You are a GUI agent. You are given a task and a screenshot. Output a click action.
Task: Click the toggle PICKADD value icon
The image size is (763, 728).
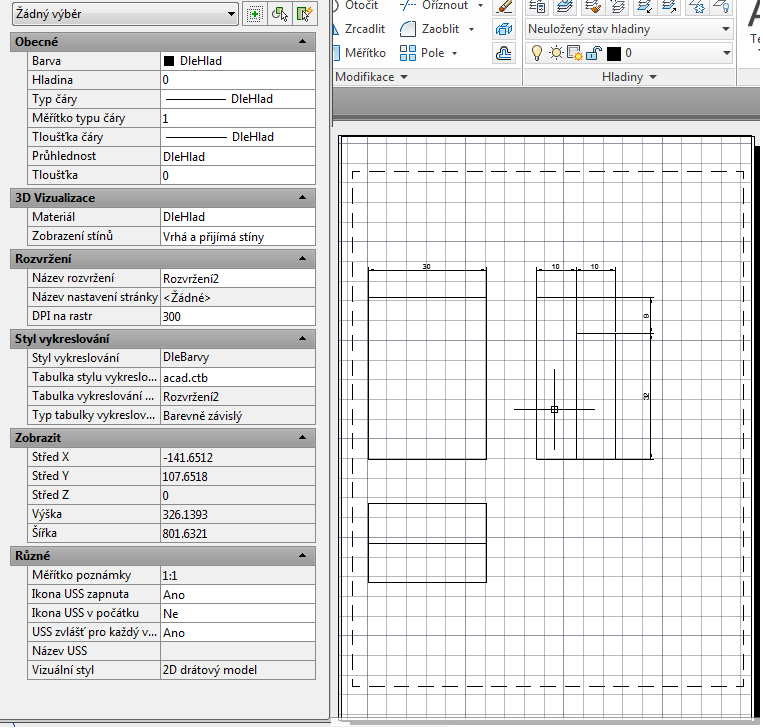coord(255,14)
